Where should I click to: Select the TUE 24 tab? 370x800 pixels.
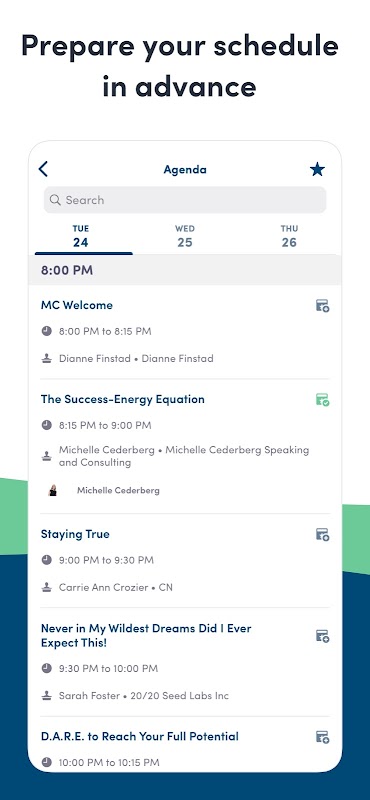(x=81, y=236)
